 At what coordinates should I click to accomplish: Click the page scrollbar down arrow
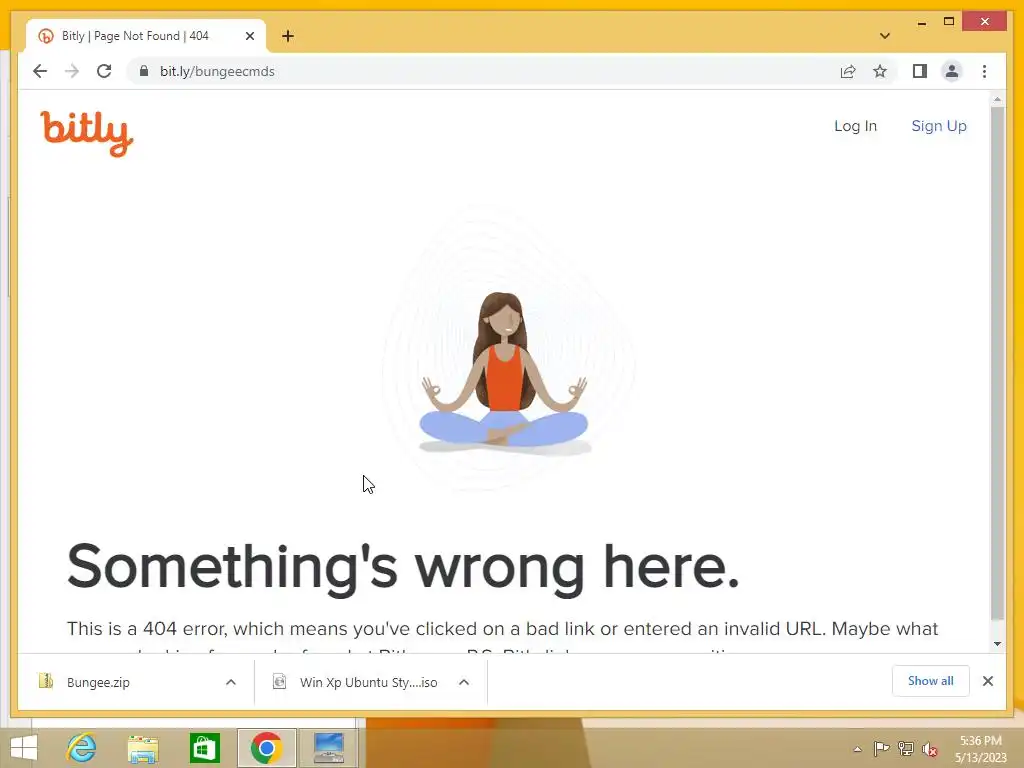997,644
